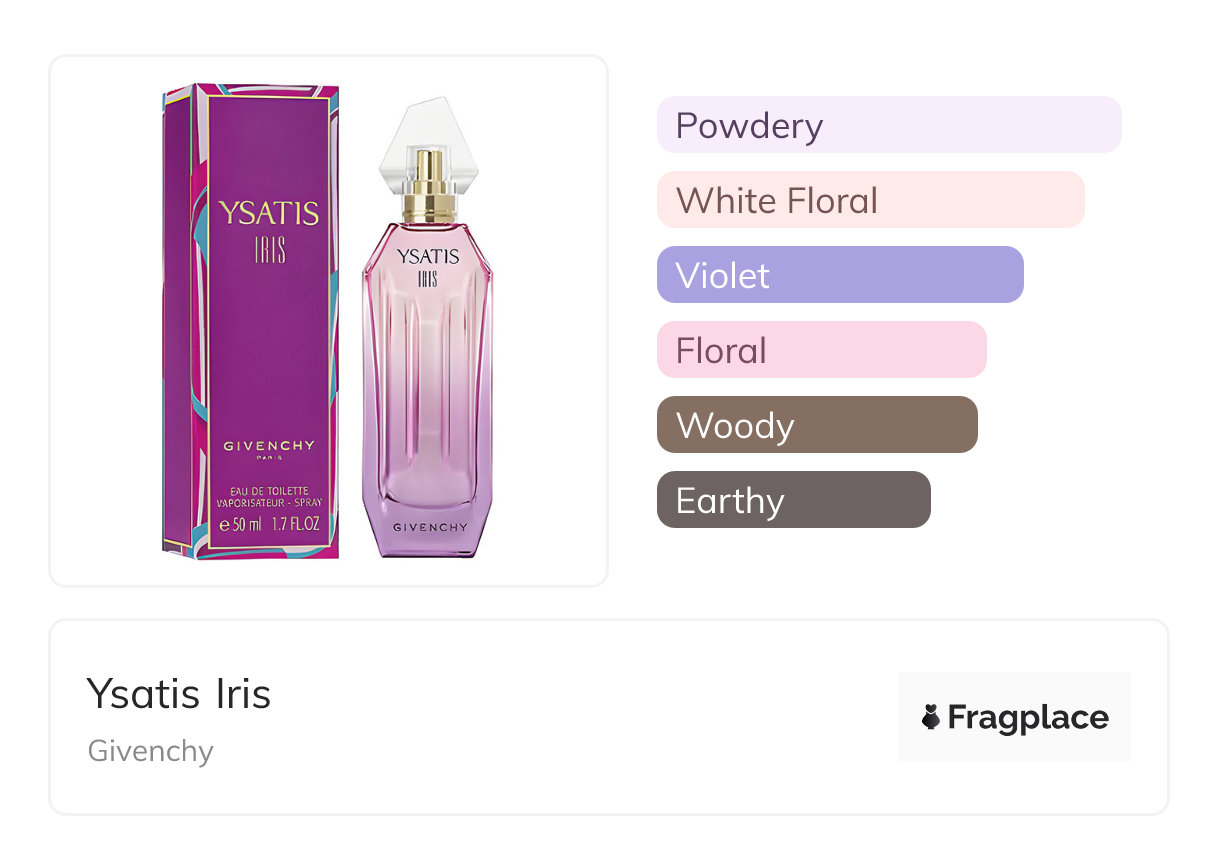Click YSATIS IRIS text on the box
The width and height of the screenshot is (1218, 864).
coord(268,229)
